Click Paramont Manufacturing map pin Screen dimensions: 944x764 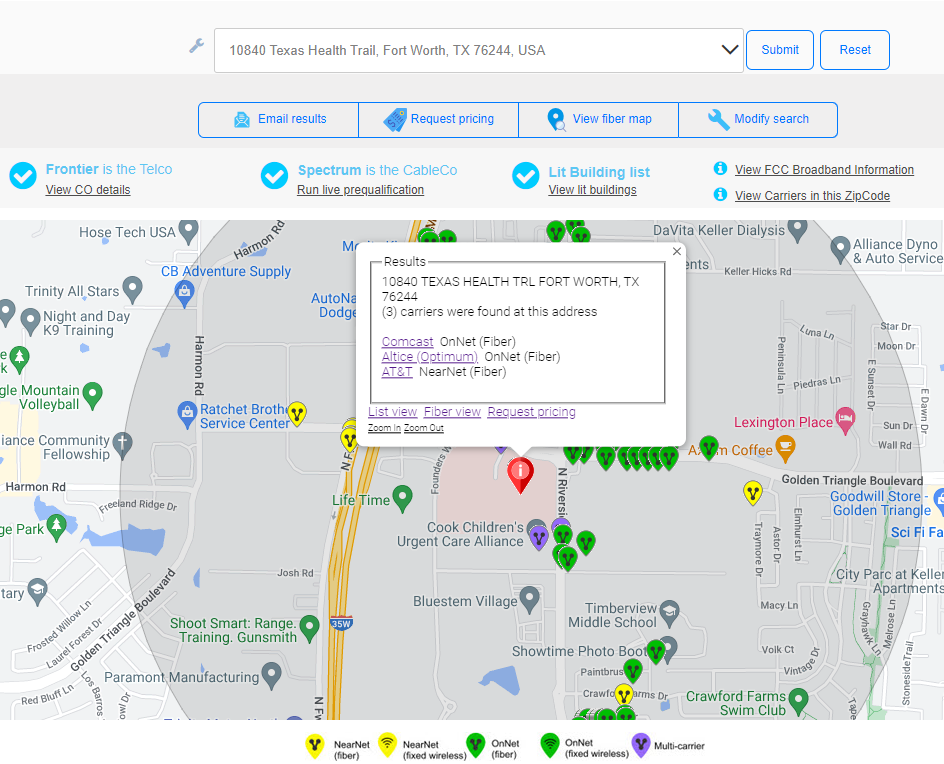coord(272,675)
